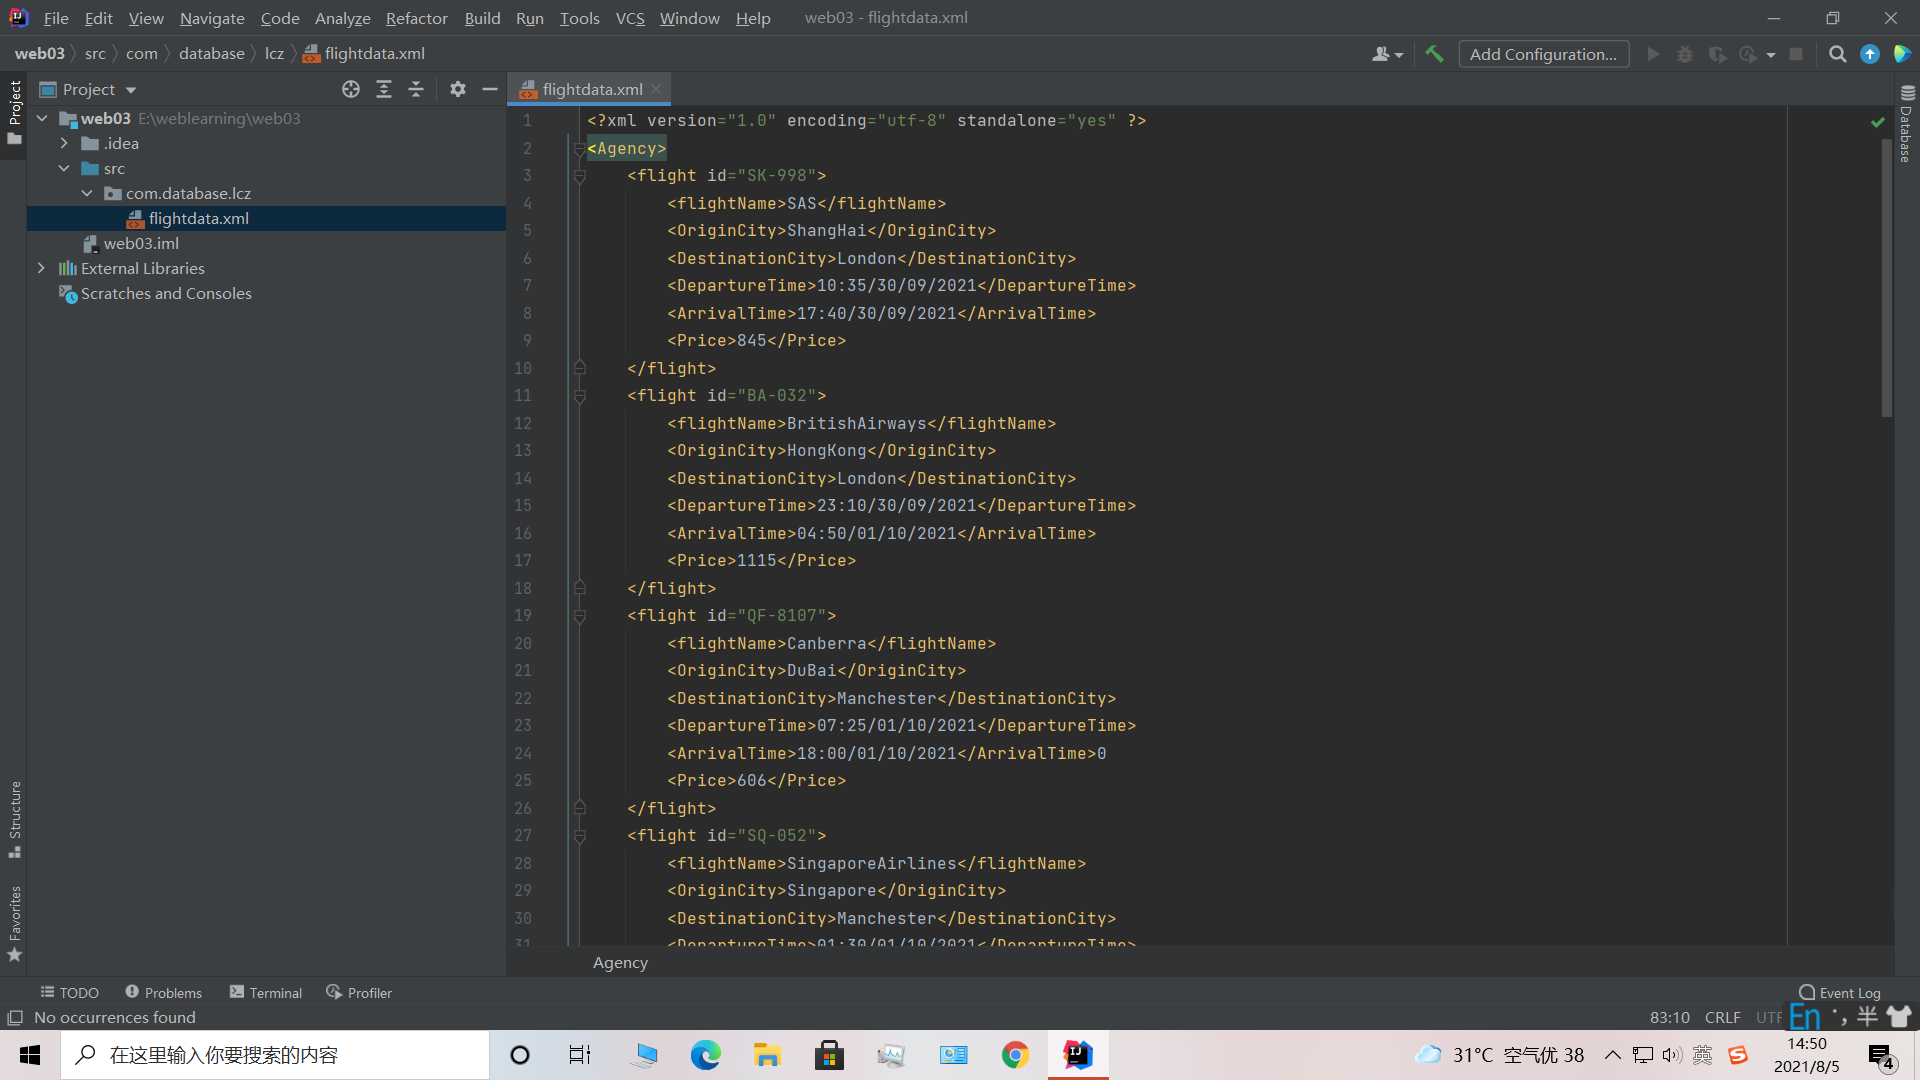The width and height of the screenshot is (1920, 1080).
Task: Open the Add Configuration dialog
Action: [x=1543, y=54]
